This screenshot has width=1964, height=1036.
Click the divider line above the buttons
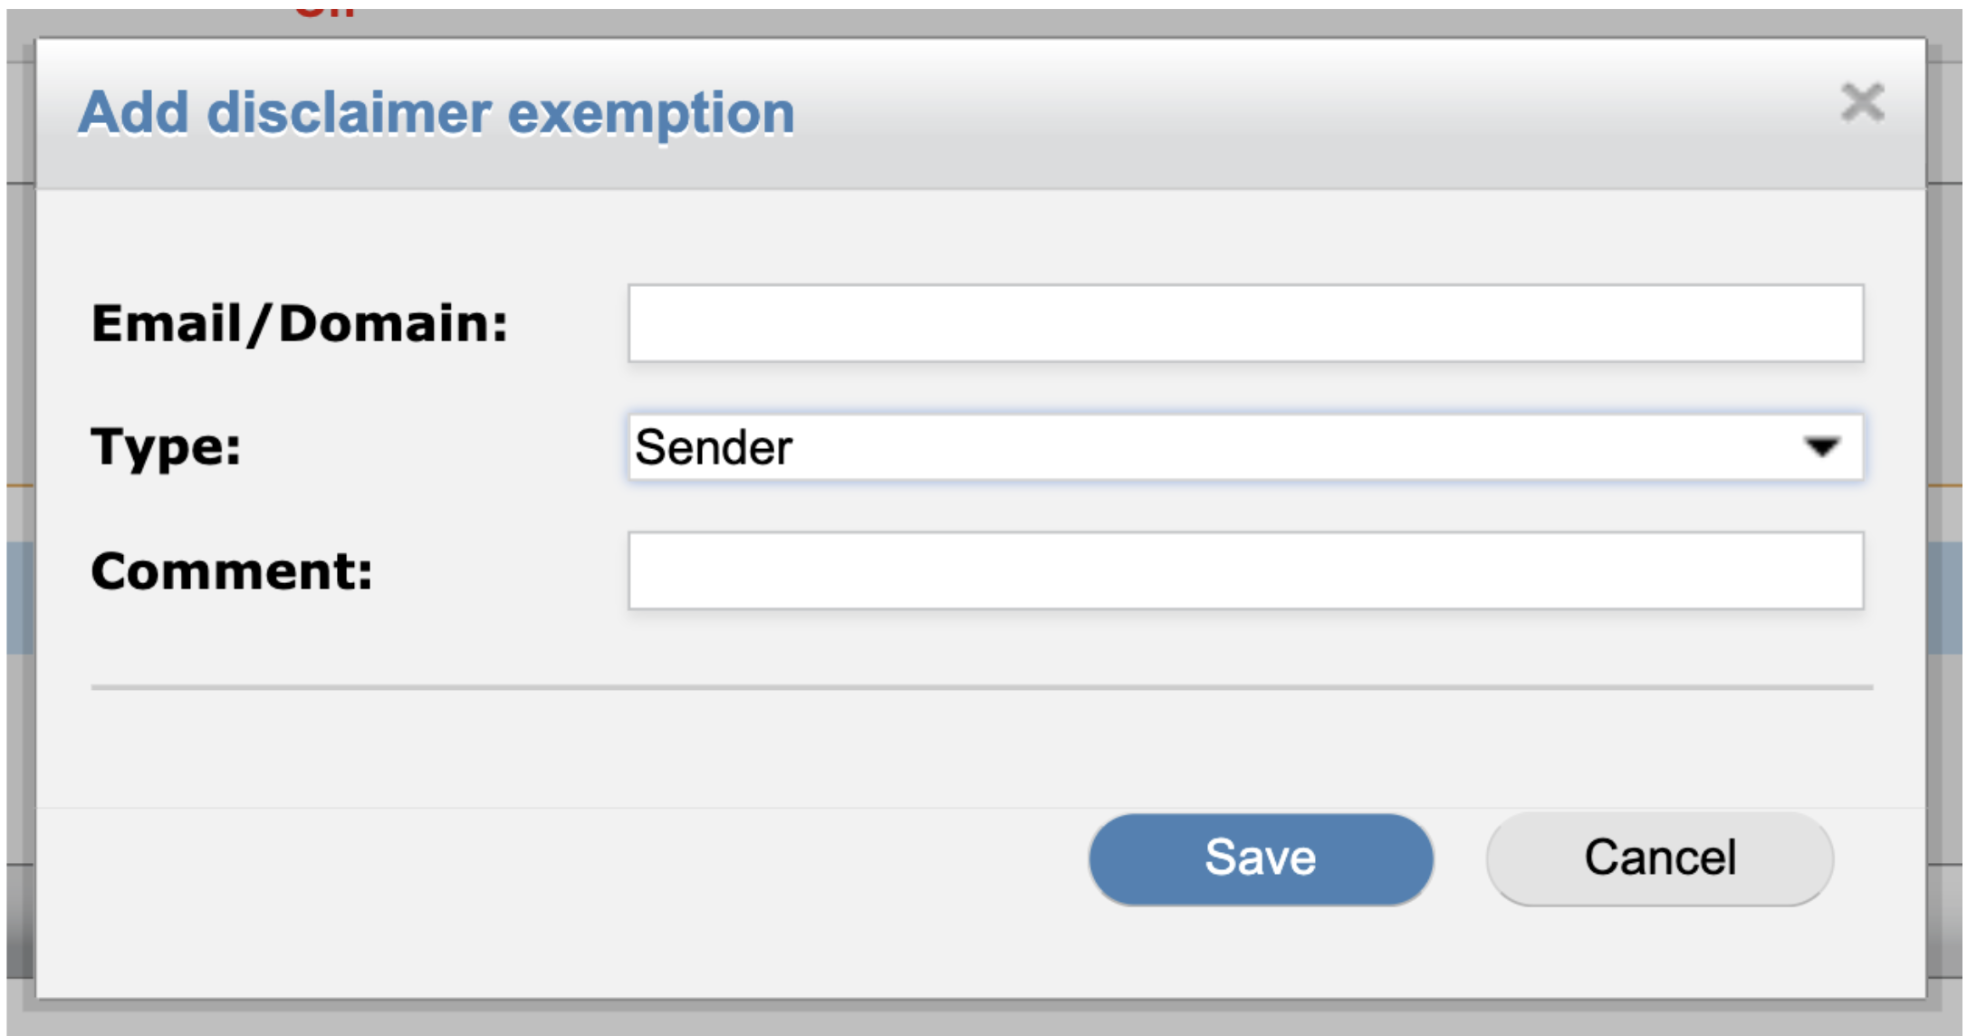point(980,687)
